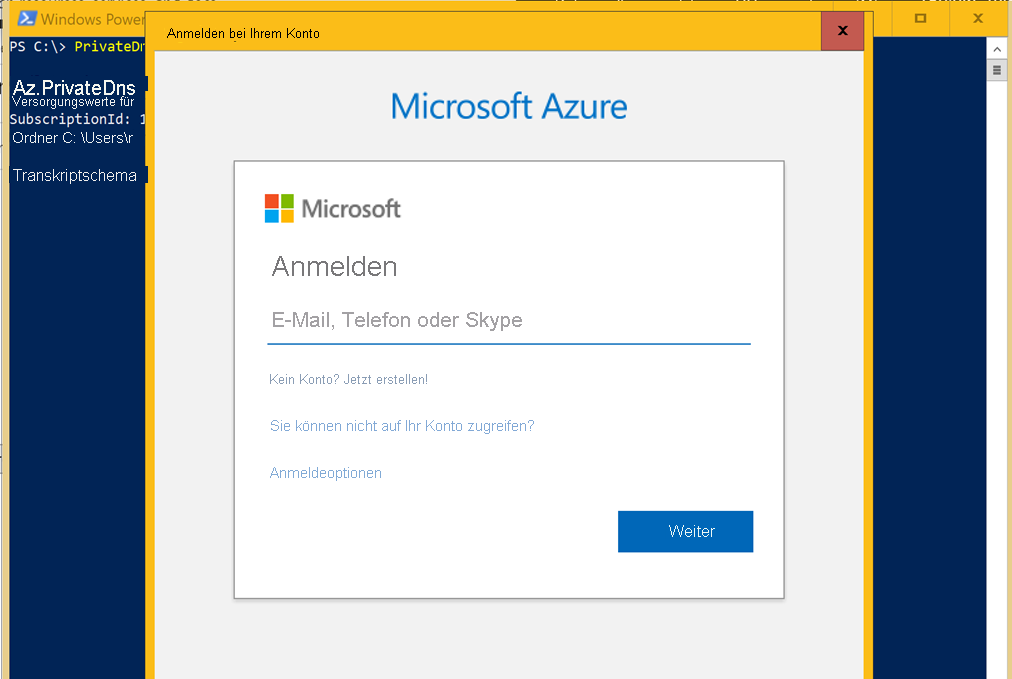This screenshot has height=679, width=1012.
Task: Open 'Sie können nicht auf Ihr Konto zugreifen?' link
Action: pos(402,426)
